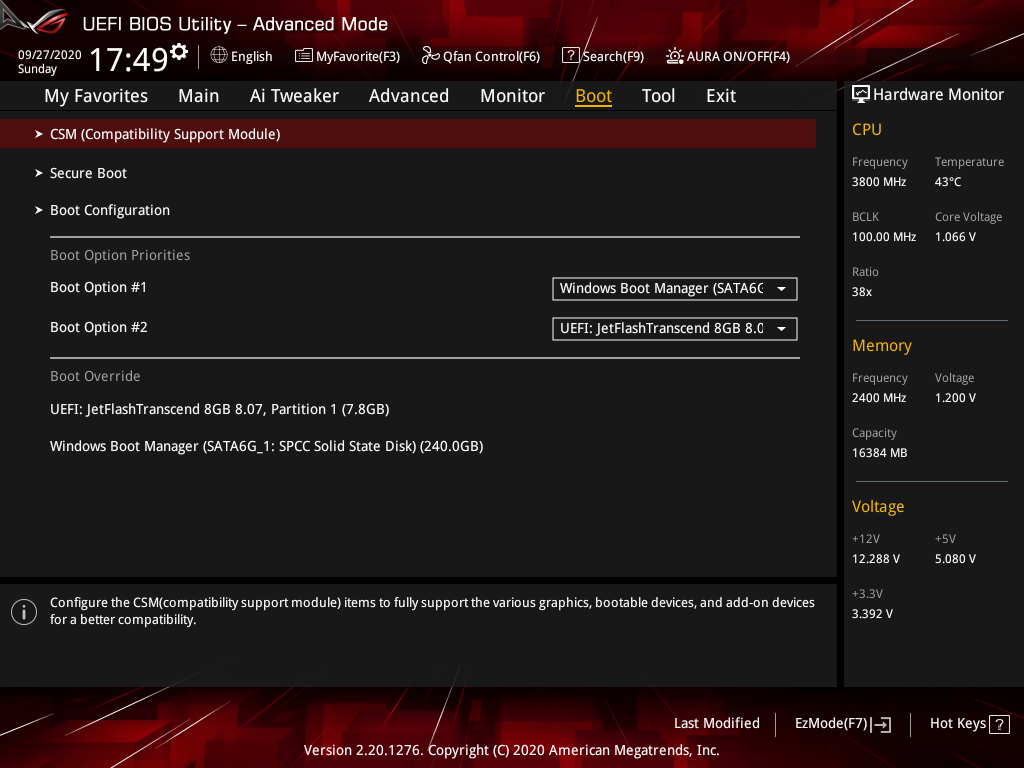
Task: Click Memory Frequency value 2400 MHz
Action: [879, 398]
